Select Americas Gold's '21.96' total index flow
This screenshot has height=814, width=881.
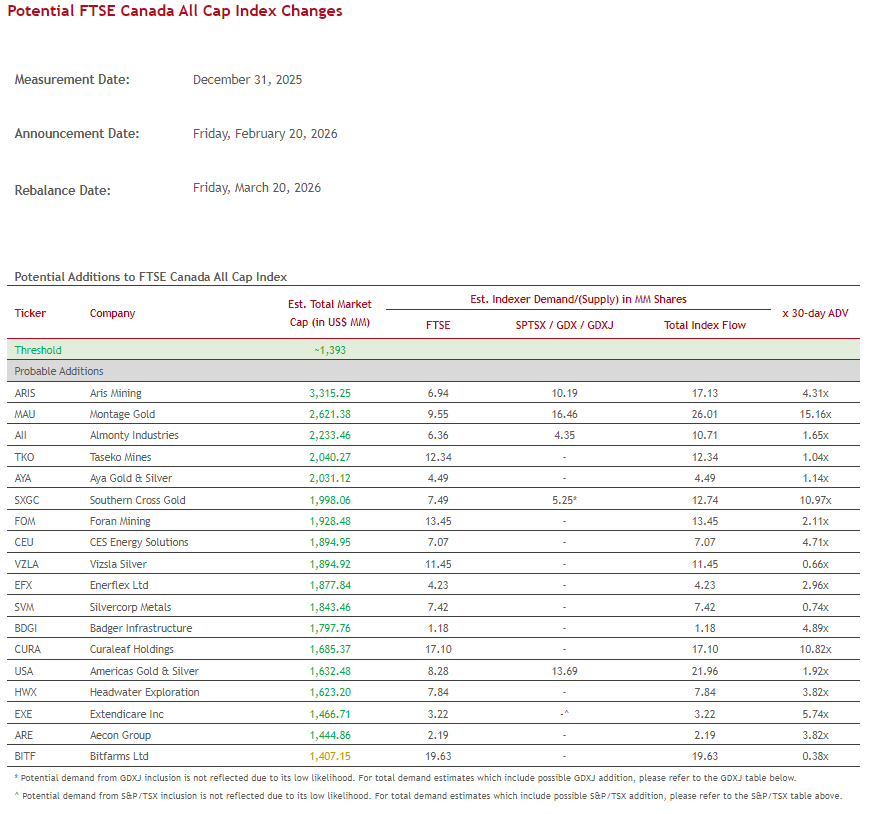tap(705, 671)
